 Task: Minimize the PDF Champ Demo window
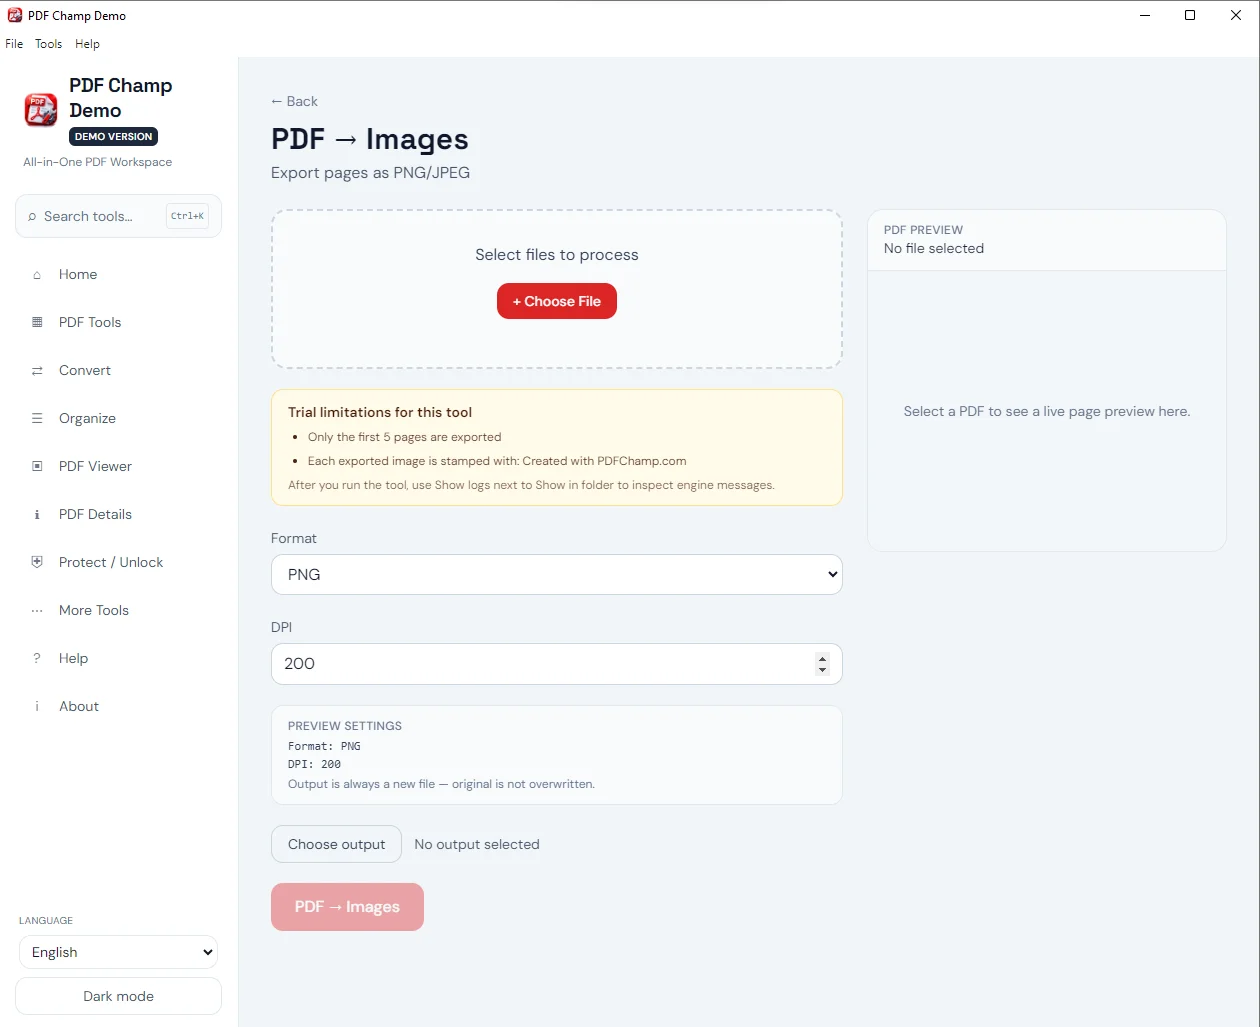point(1145,15)
